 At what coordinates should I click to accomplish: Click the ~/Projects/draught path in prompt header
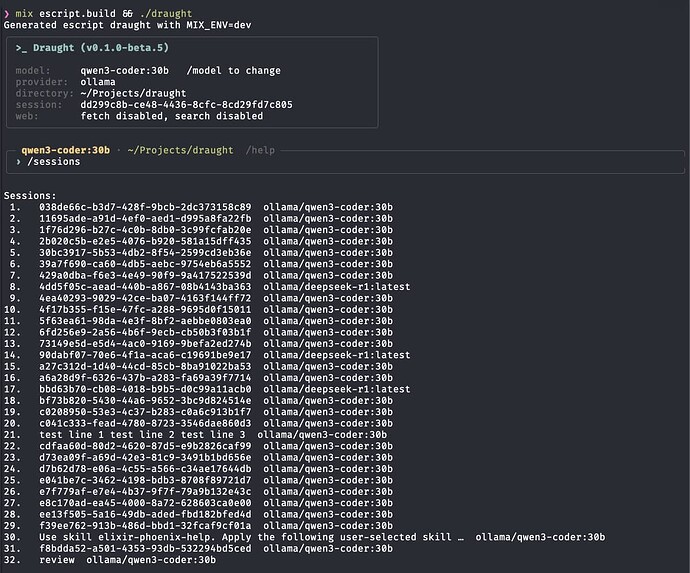coord(180,151)
